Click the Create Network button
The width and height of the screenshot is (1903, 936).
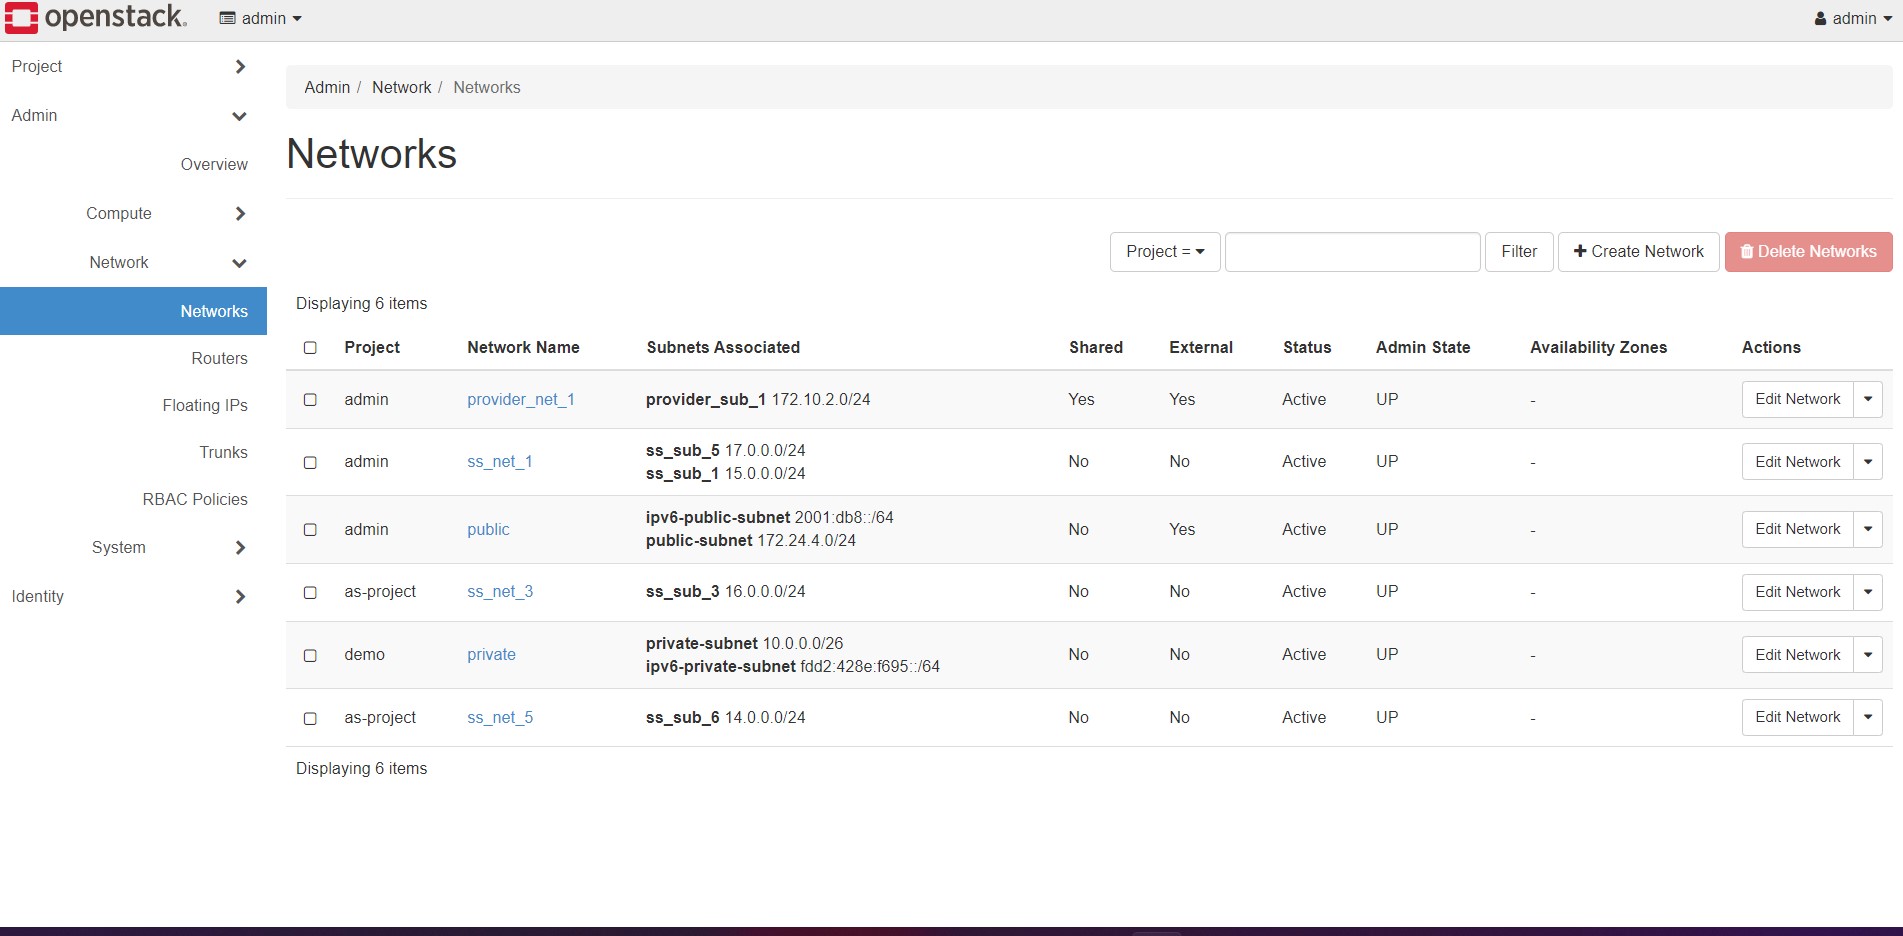[x=1638, y=252]
